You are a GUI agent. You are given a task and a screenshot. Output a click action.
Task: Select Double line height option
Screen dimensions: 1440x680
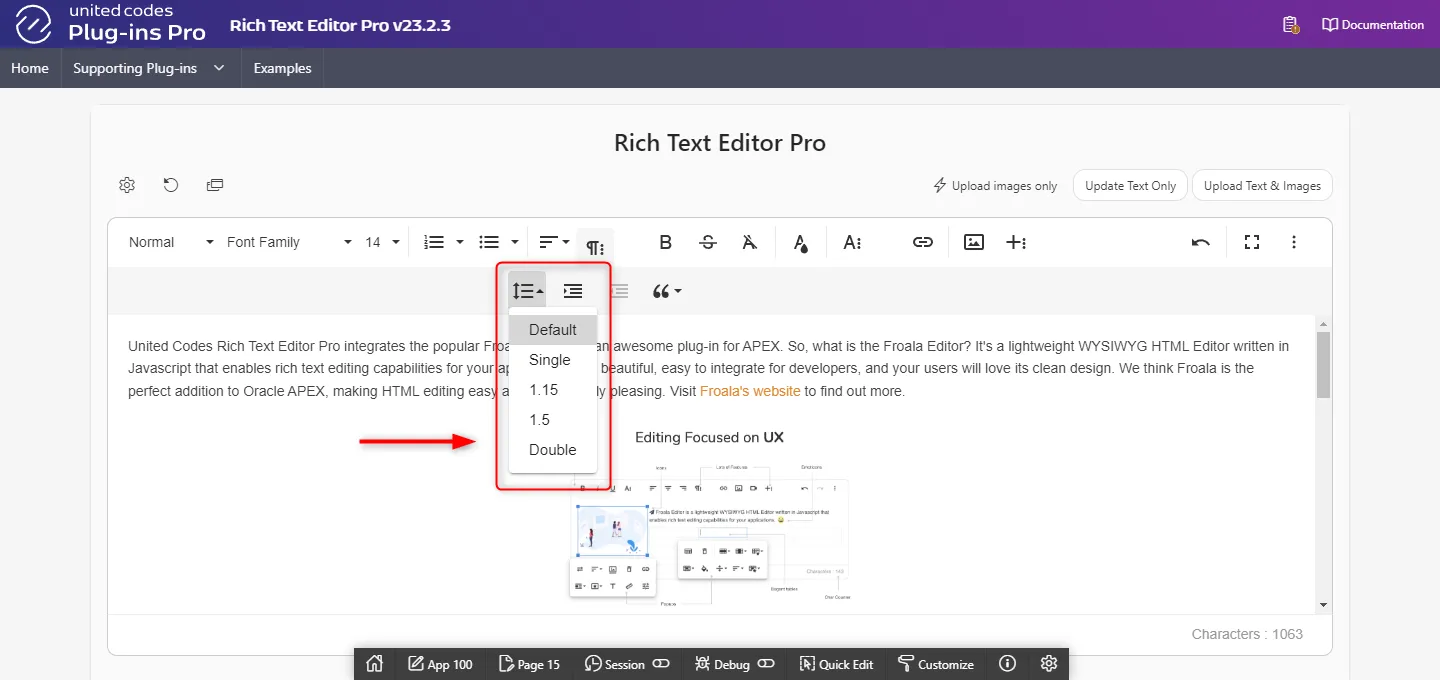pyautogui.click(x=552, y=450)
